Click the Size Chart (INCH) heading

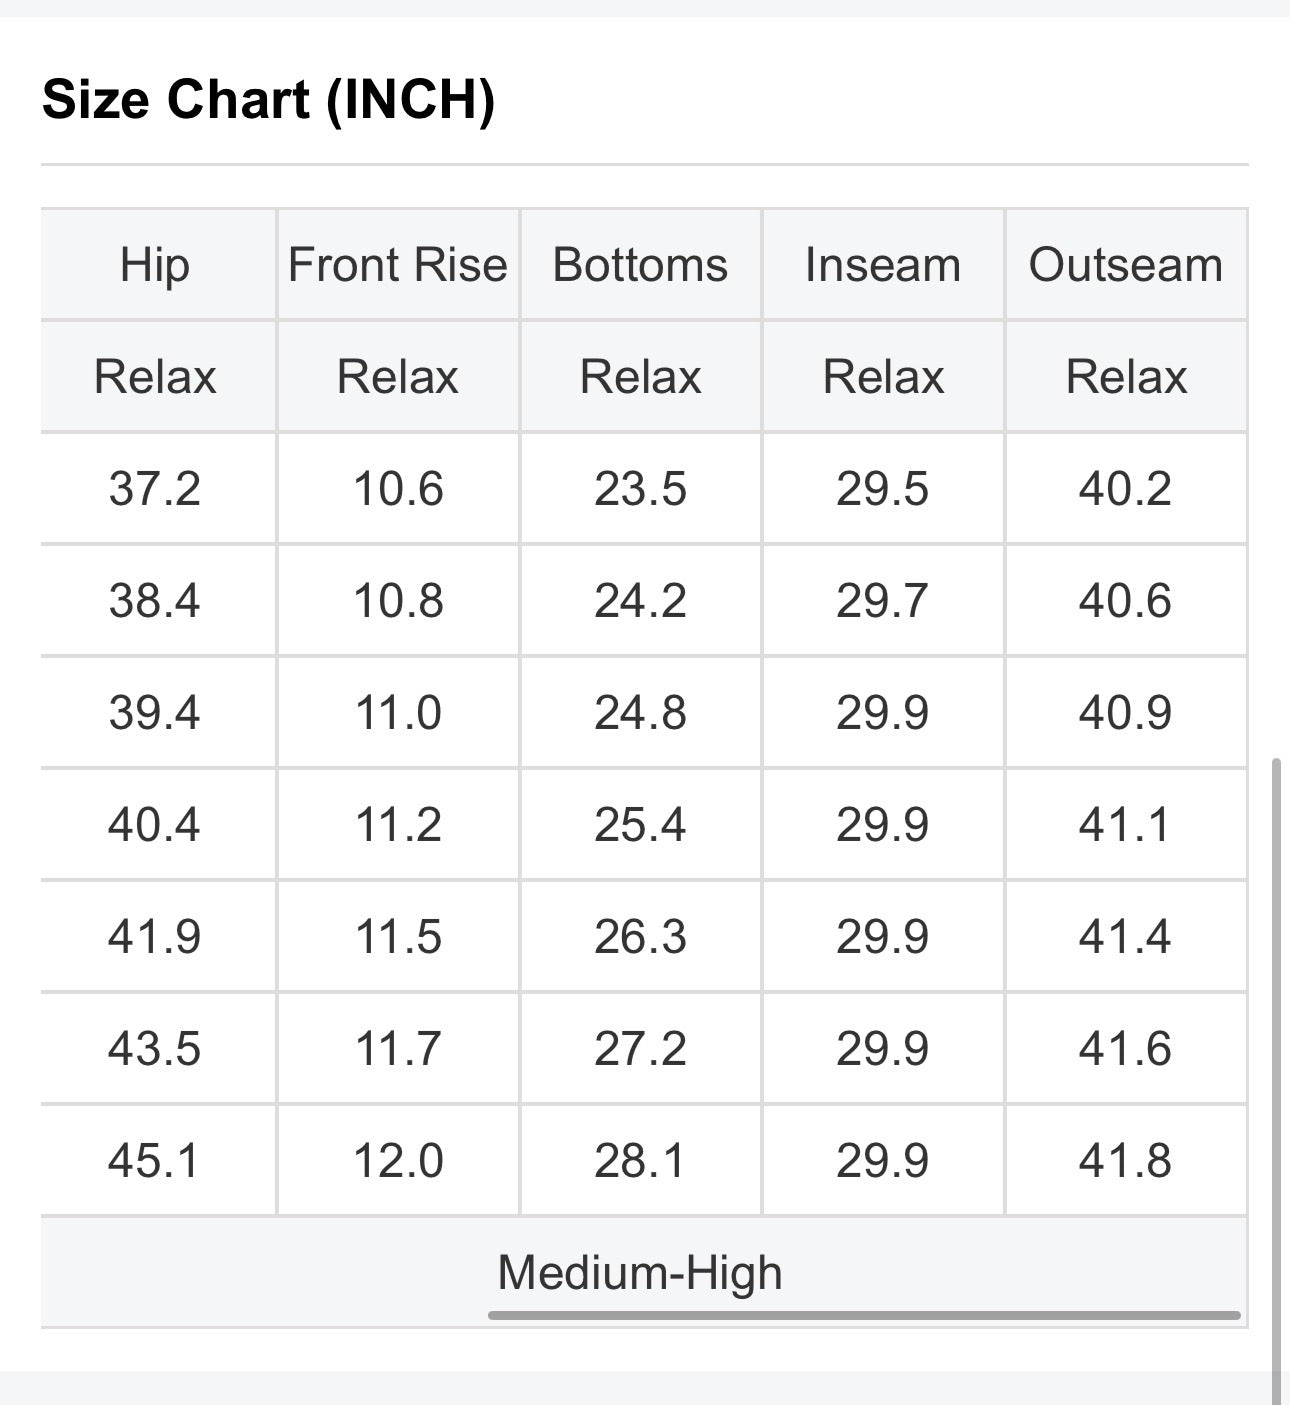pos(268,100)
